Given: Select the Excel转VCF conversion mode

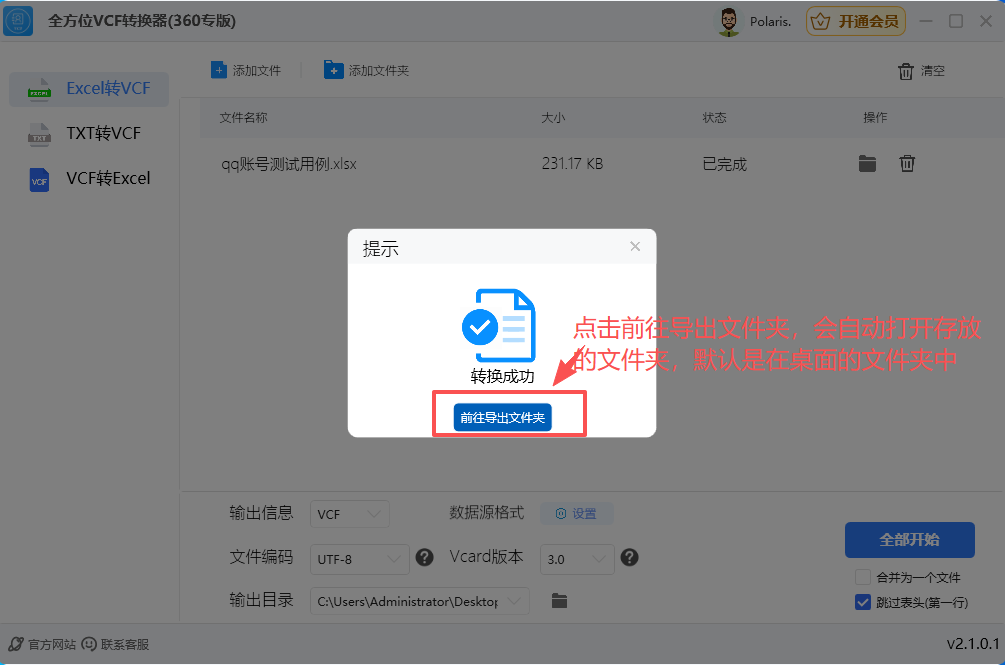Looking at the screenshot, I should point(88,88).
